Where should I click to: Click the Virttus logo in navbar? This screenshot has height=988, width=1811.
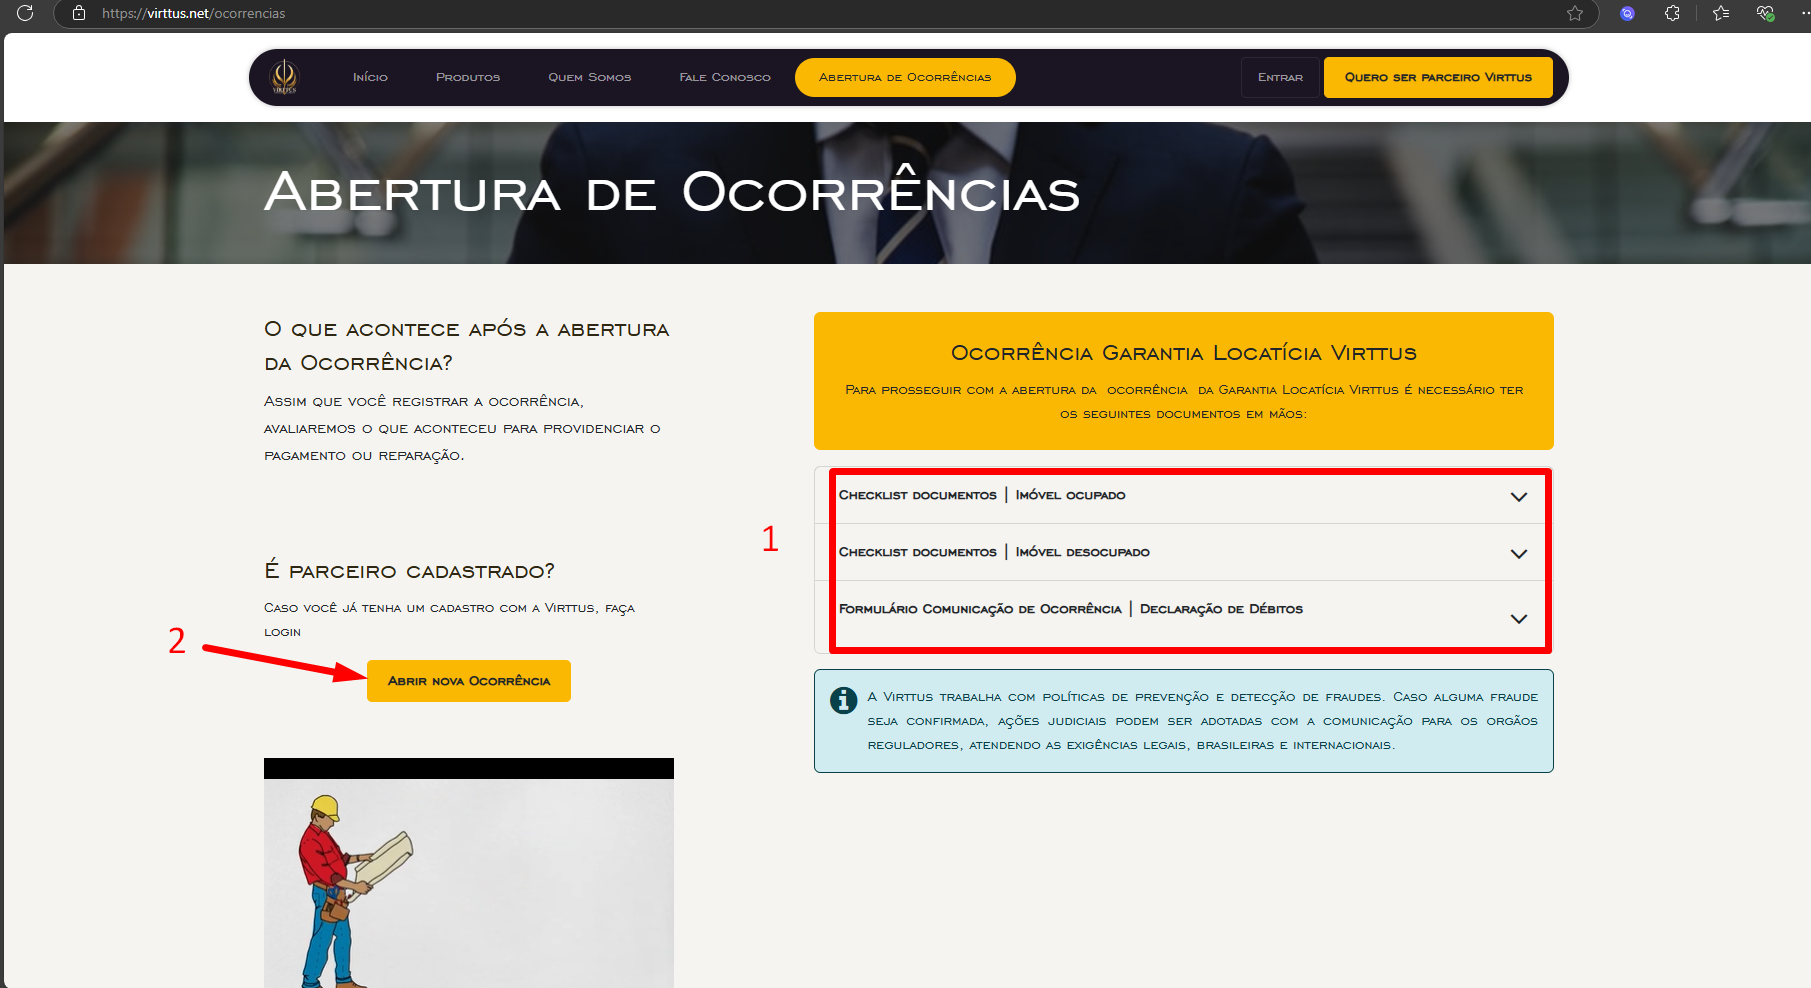coord(285,77)
